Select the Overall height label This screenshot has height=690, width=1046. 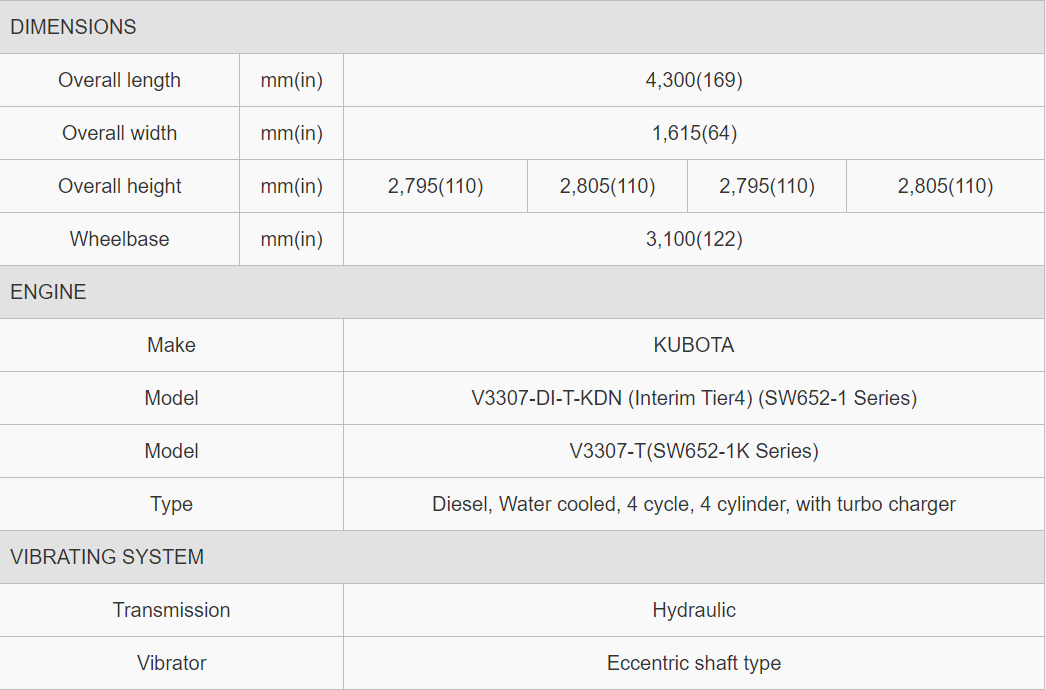point(120,186)
